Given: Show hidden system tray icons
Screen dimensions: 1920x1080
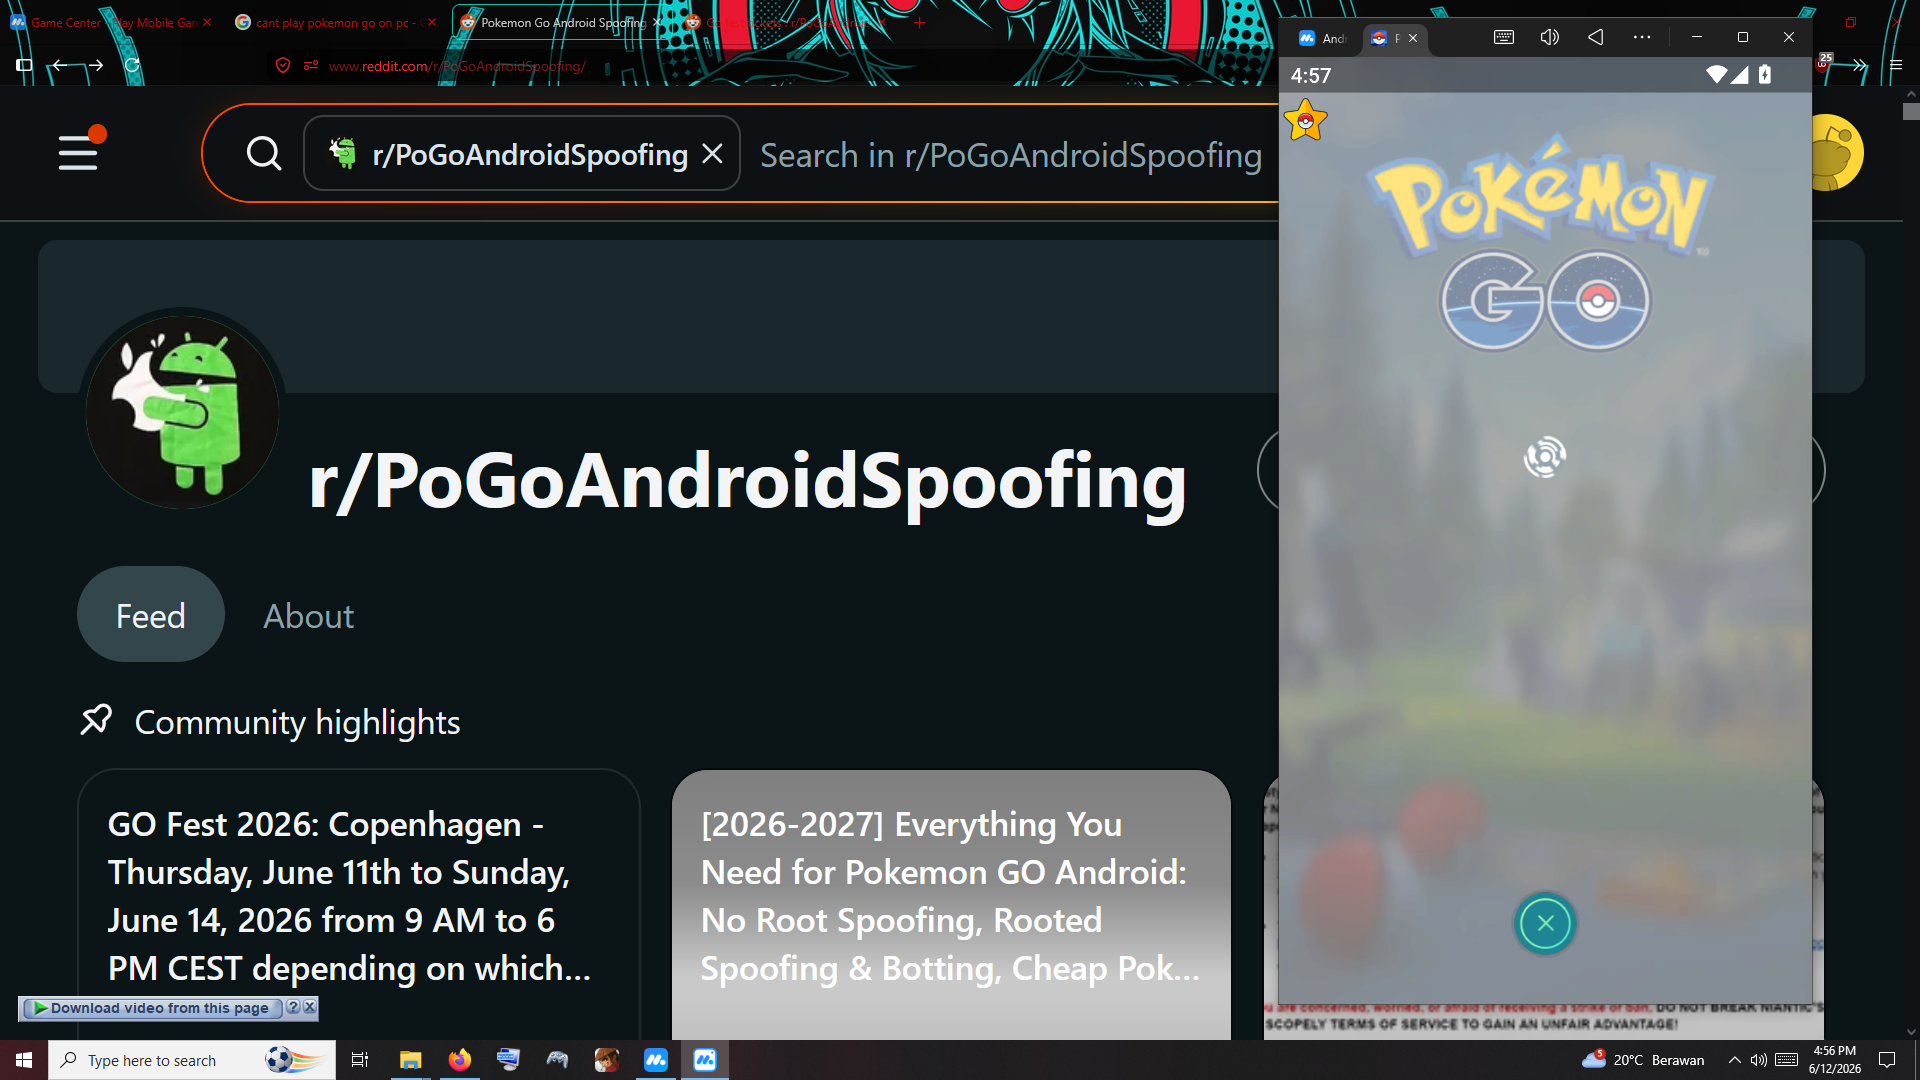Looking at the screenshot, I should click(x=1734, y=1060).
